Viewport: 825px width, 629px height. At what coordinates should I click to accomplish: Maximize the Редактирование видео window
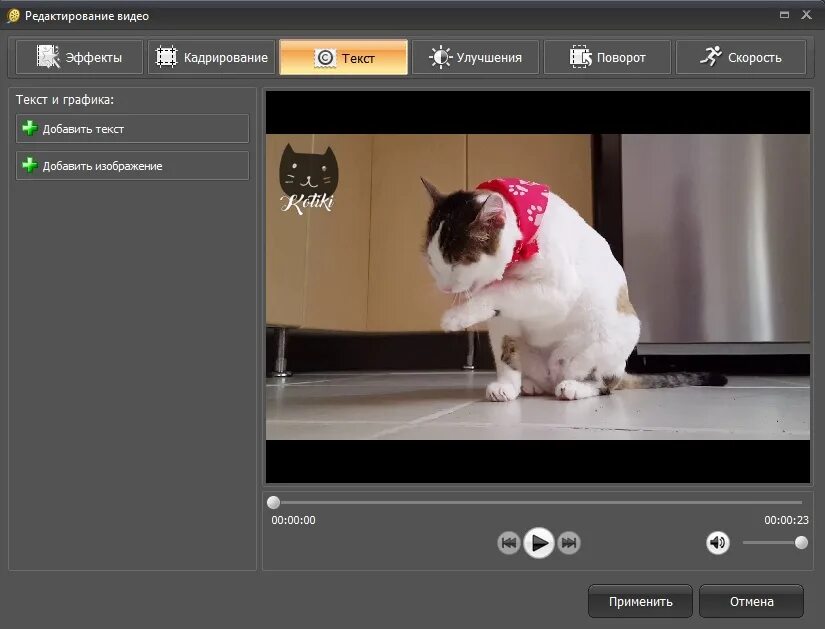coord(784,15)
